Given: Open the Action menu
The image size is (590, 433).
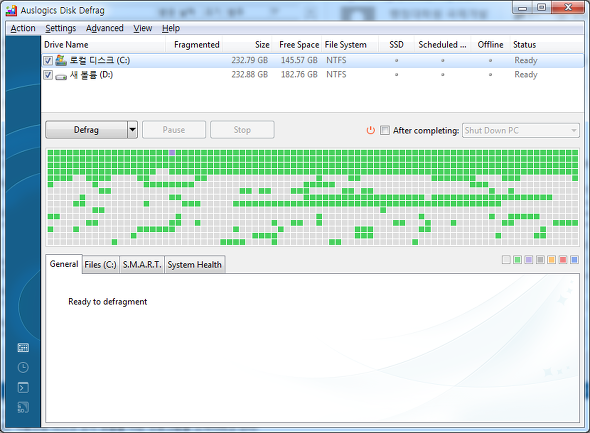Looking at the screenshot, I should [x=23, y=28].
